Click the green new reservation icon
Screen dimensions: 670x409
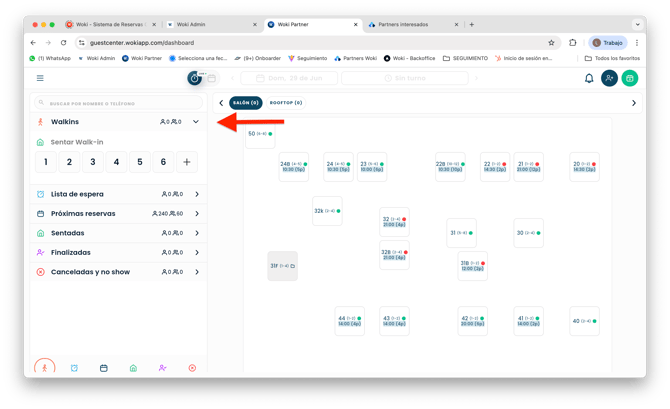point(630,78)
